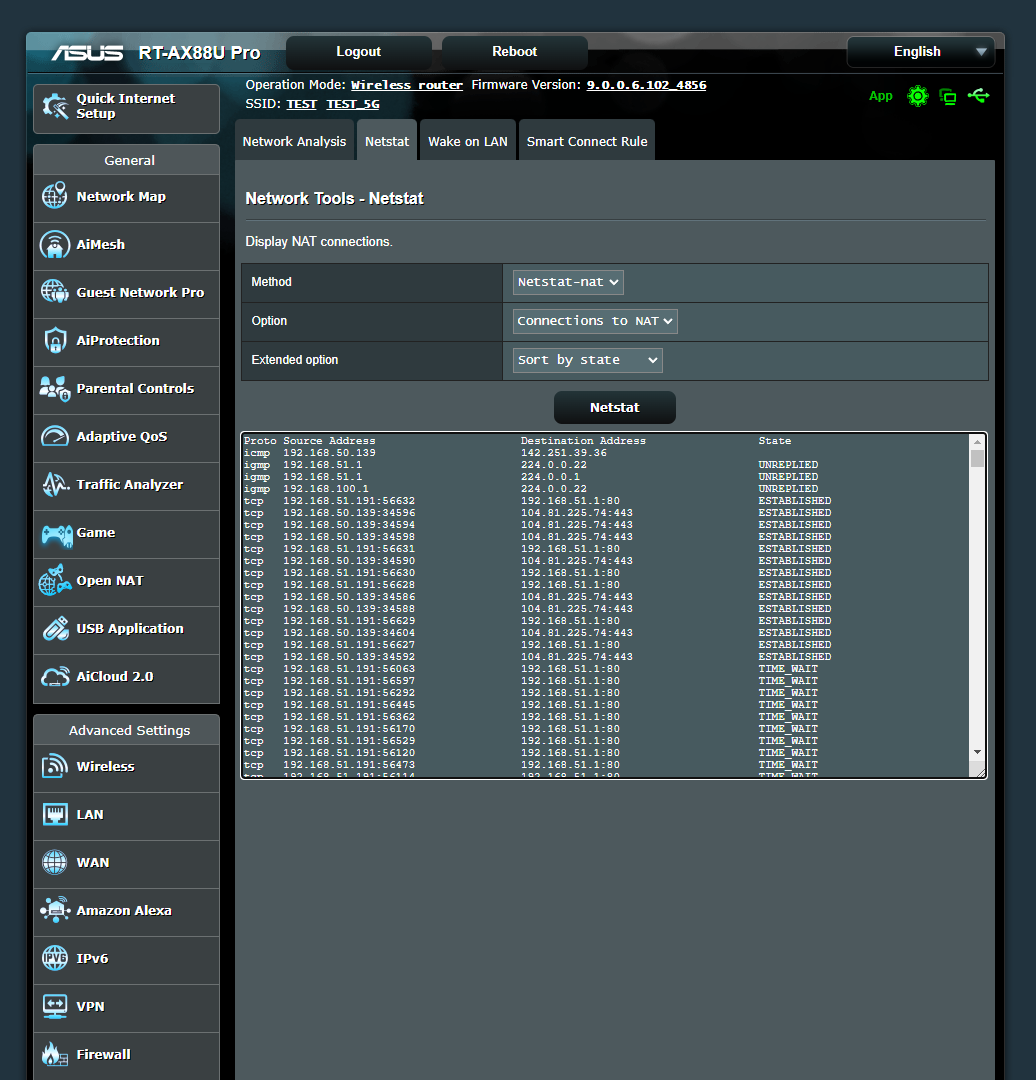
Task: Open the Sort by state dropdown
Action: [x=587, y=360]
